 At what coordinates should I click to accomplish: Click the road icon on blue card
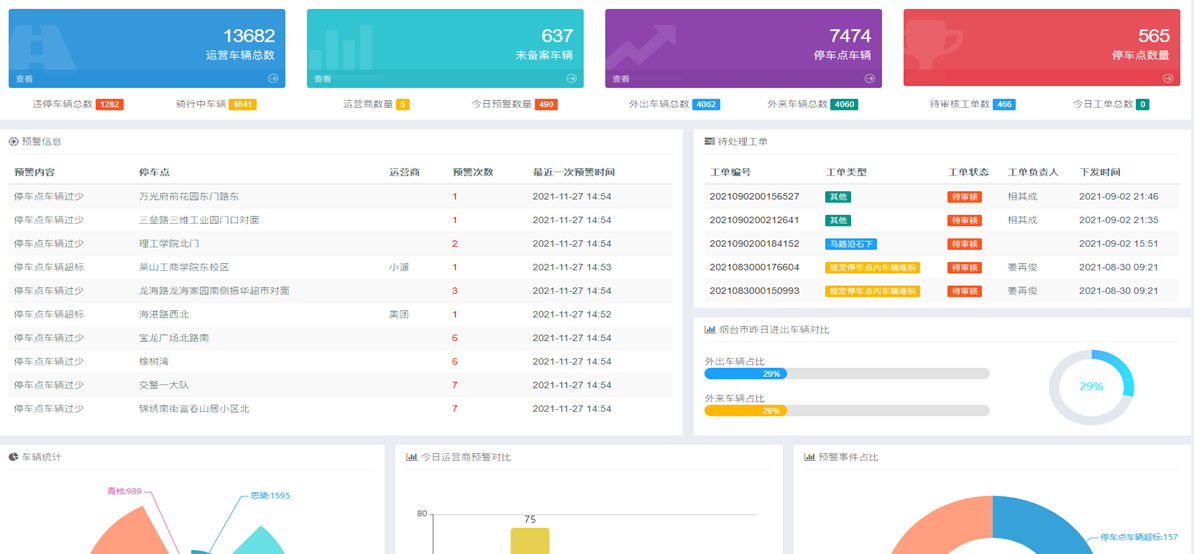tap(42, 49)
